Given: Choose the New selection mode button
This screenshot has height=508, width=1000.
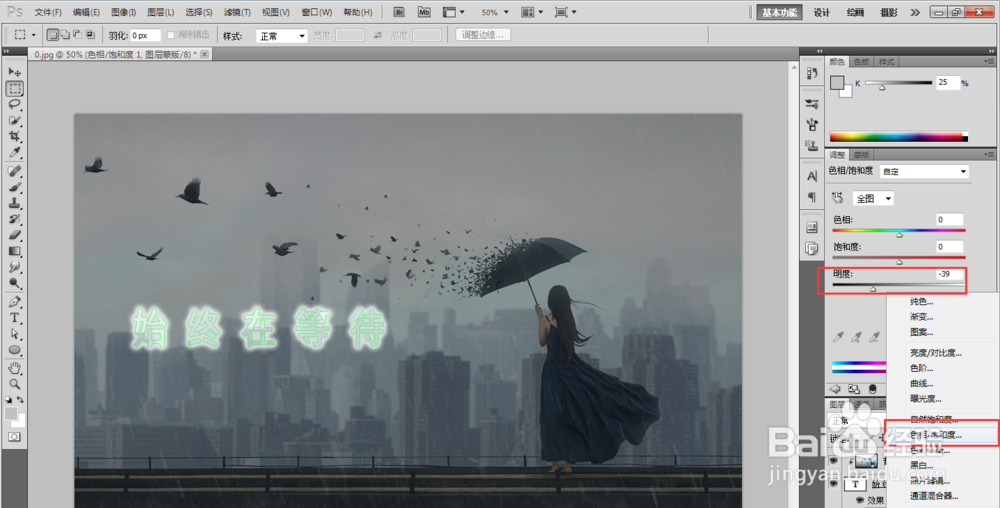Looking at the screenshot, I should 54,35.
